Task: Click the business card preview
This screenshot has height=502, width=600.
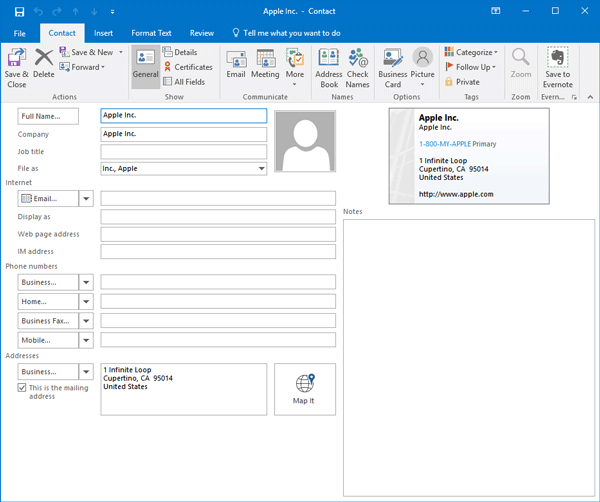Action: coord(469,156)
